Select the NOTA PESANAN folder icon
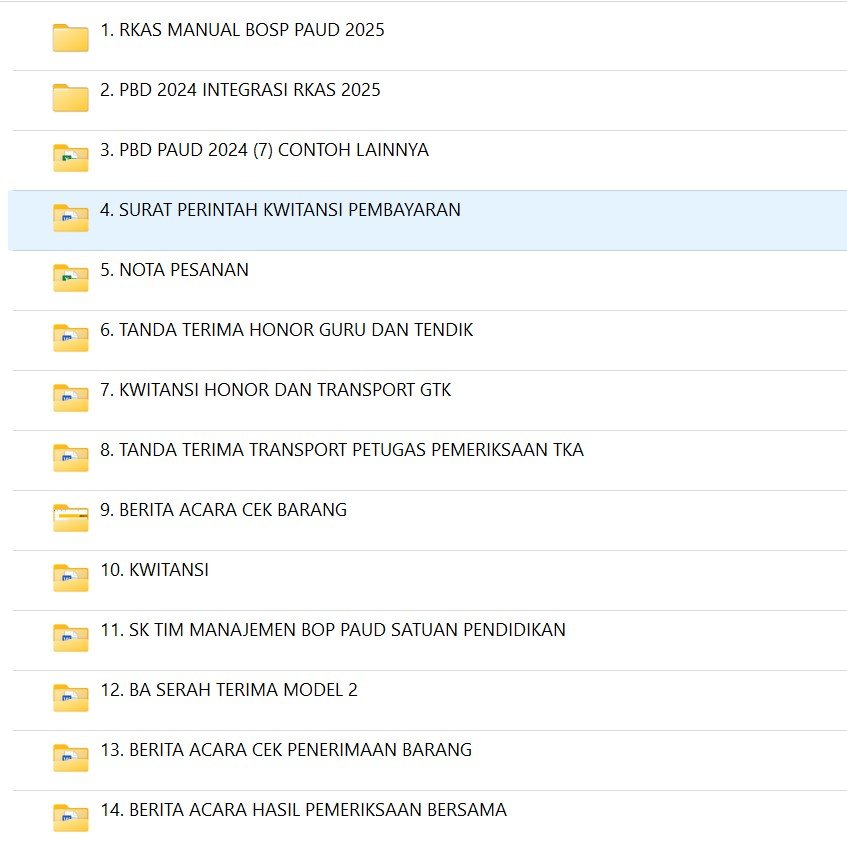The height and width of the screenshot is (852, 847). point(71,278)
